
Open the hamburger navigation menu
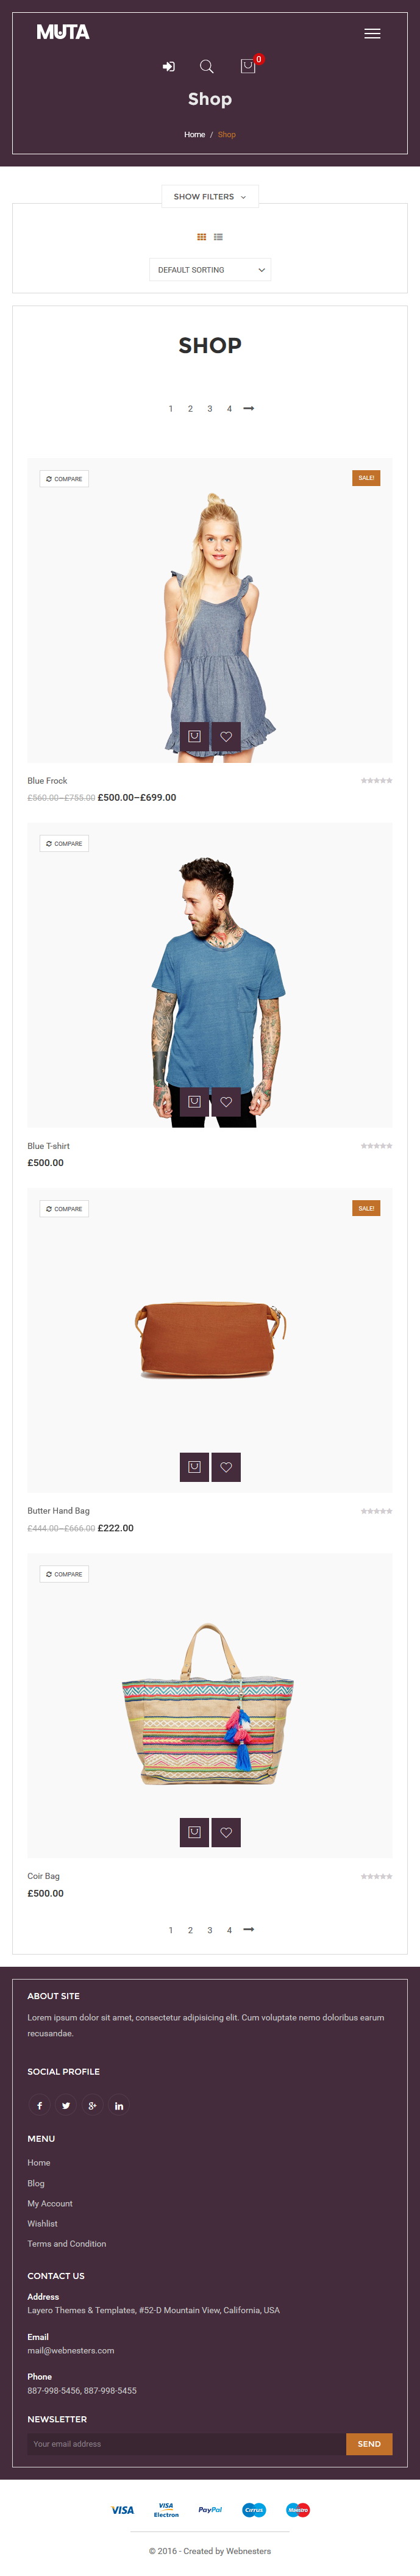tap(372, 33)
